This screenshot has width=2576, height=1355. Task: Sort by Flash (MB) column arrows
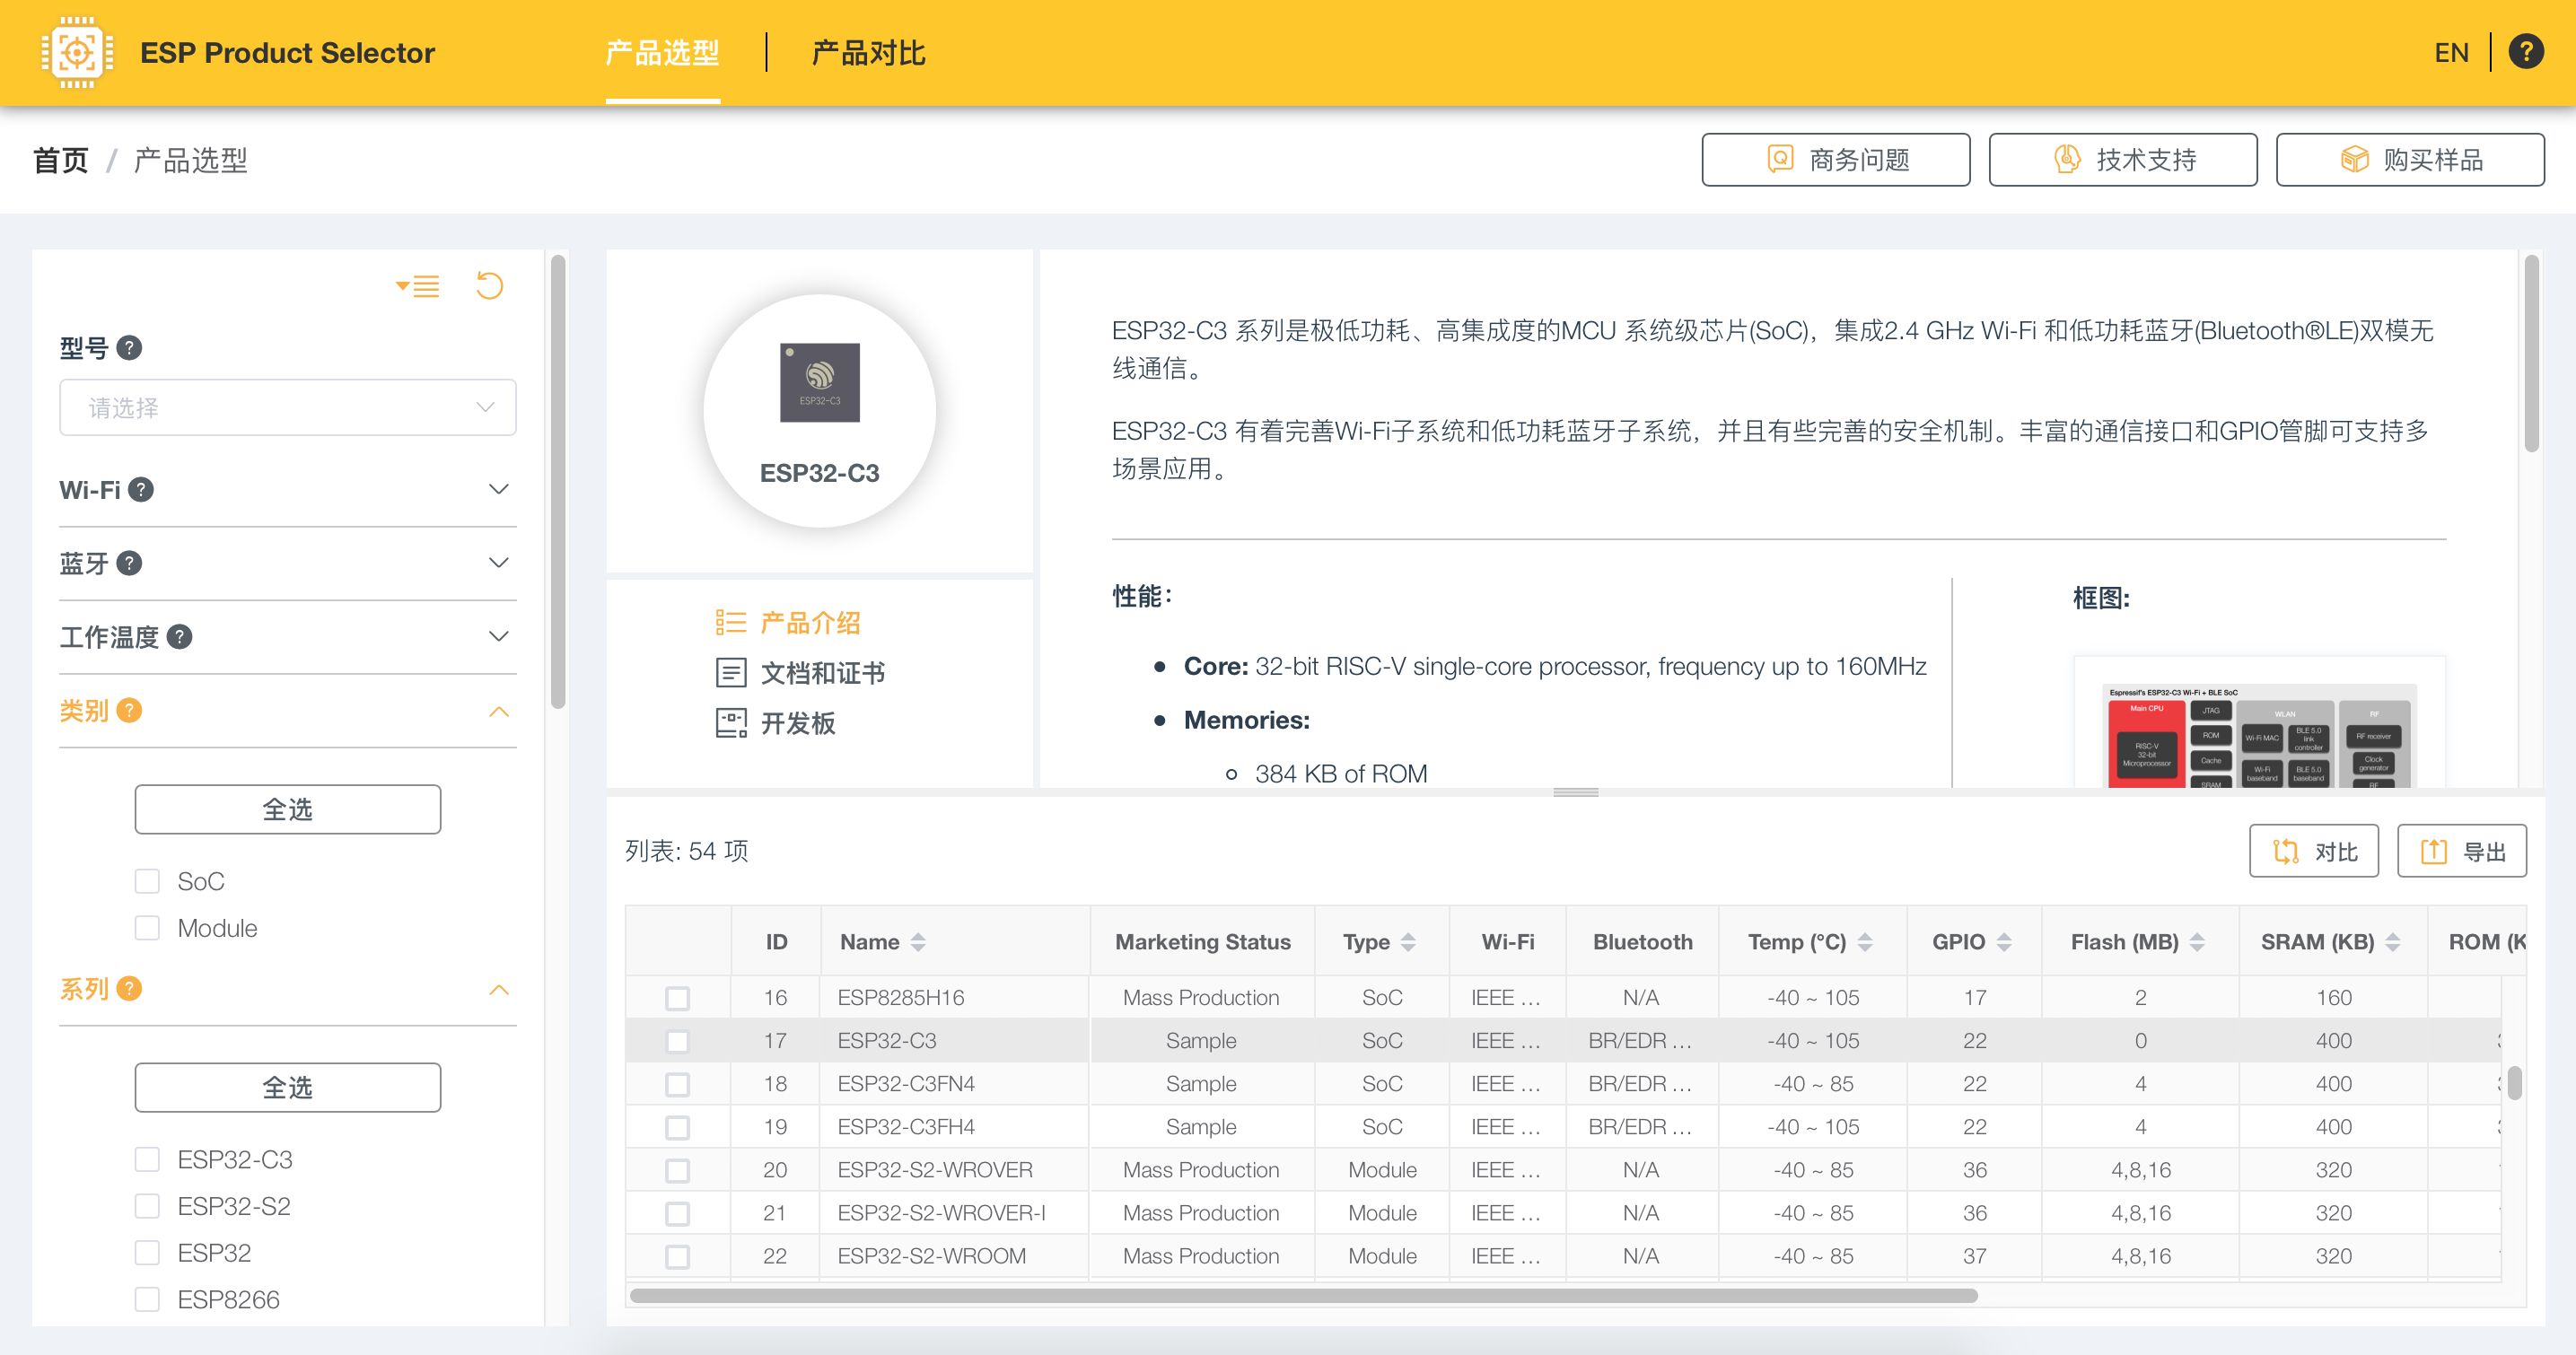click(x=2197, y=941)
